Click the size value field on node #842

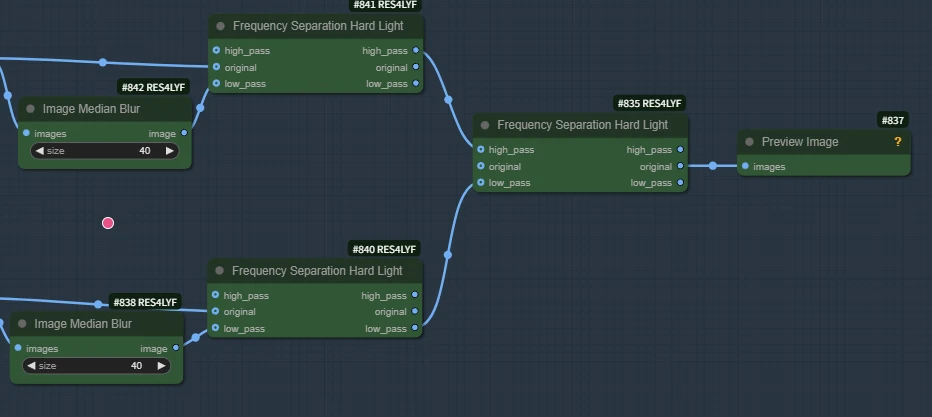[105, 151]
